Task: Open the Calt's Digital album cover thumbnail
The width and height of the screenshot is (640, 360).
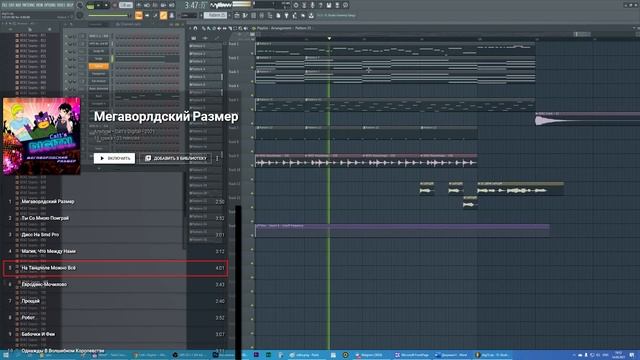Action: 42,136
